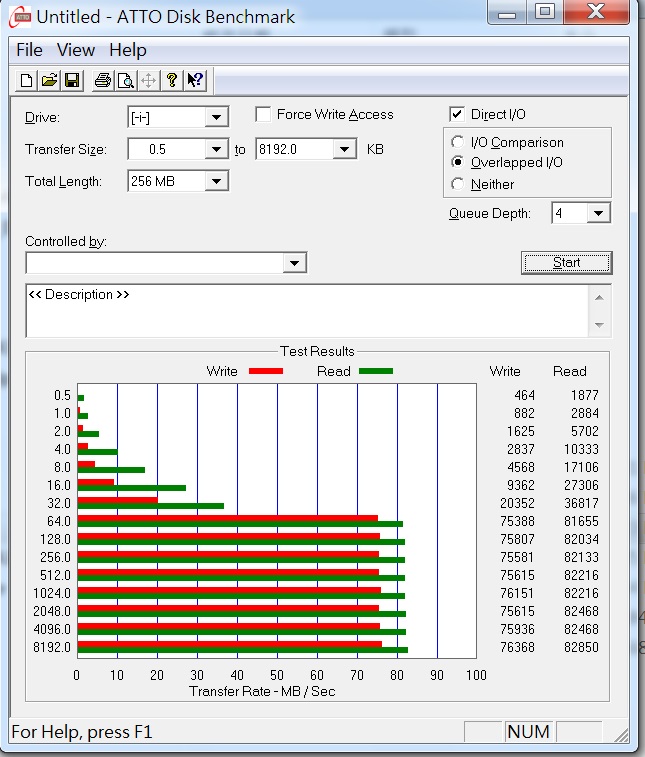The image size is (645, 757).
Task: Open the Drive dropdown
Action: pyautogui.click(x=216, y=117)
